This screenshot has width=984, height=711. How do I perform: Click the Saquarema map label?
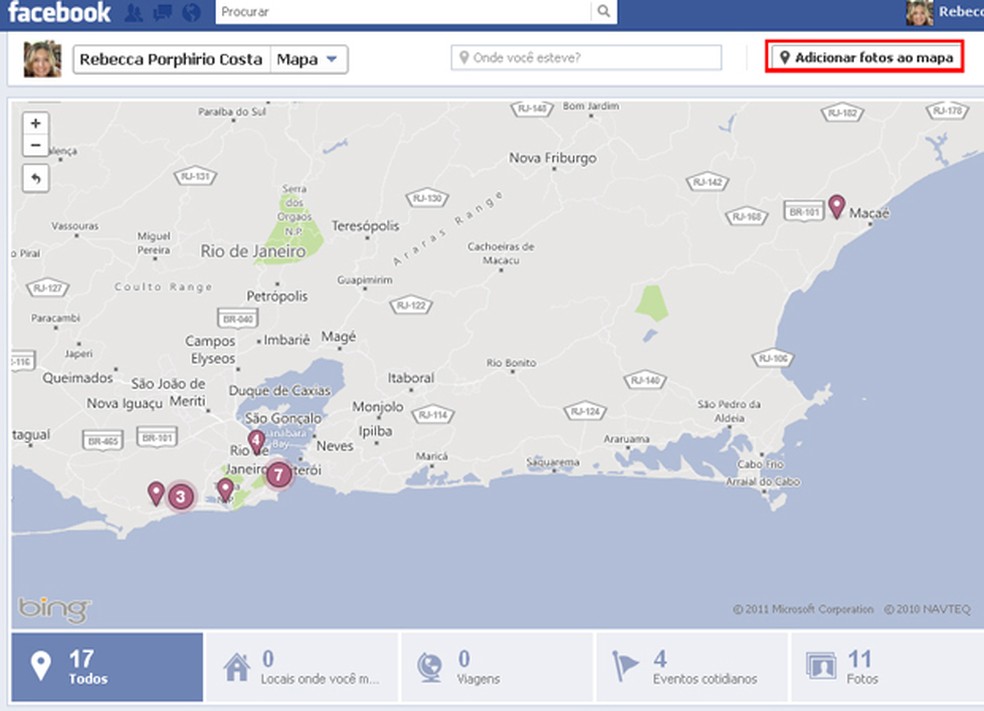pos(553,462)
